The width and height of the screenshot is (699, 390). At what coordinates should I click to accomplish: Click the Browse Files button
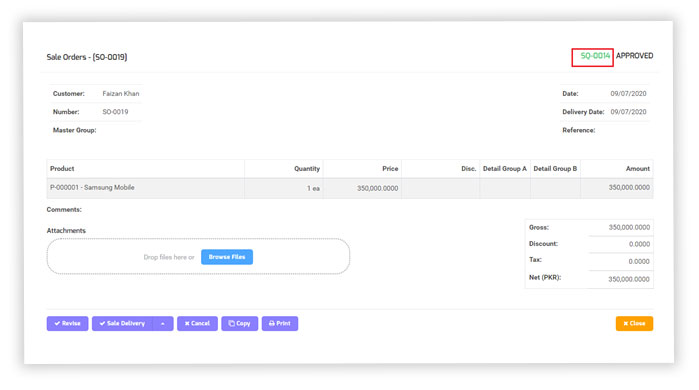click(x=227, y=257)
